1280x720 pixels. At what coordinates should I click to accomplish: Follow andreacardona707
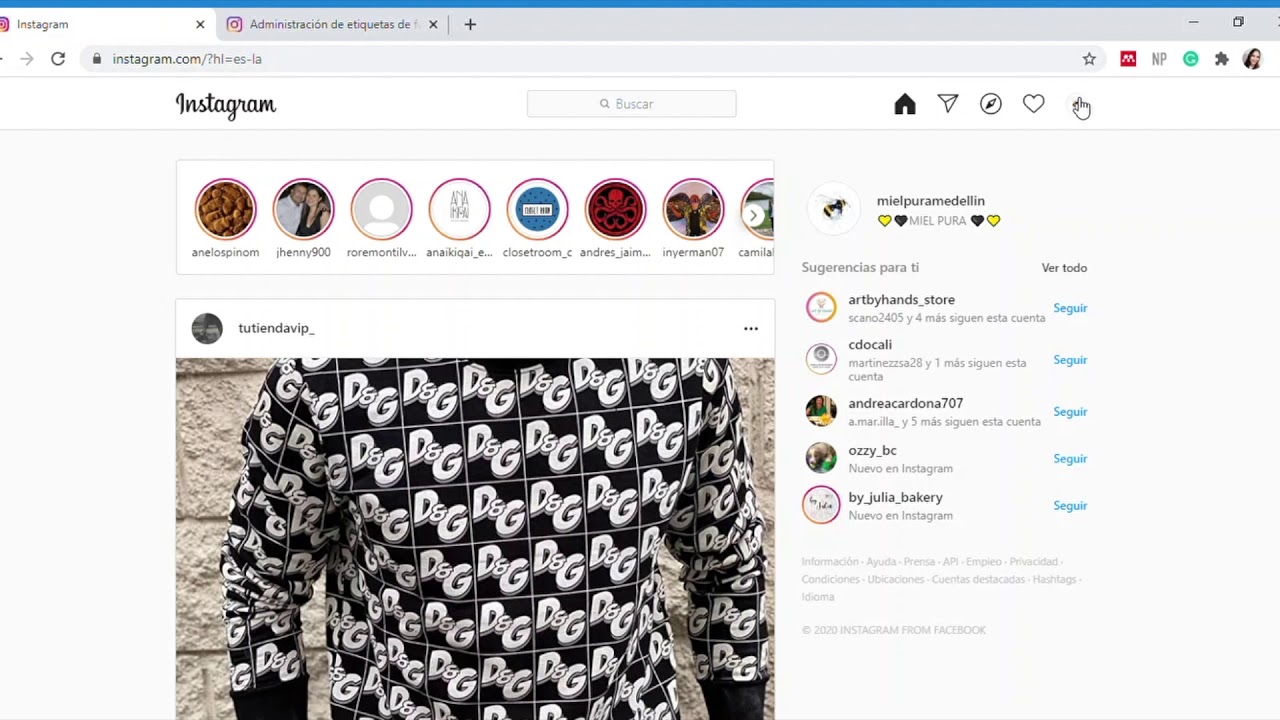tap(1070, 412)
